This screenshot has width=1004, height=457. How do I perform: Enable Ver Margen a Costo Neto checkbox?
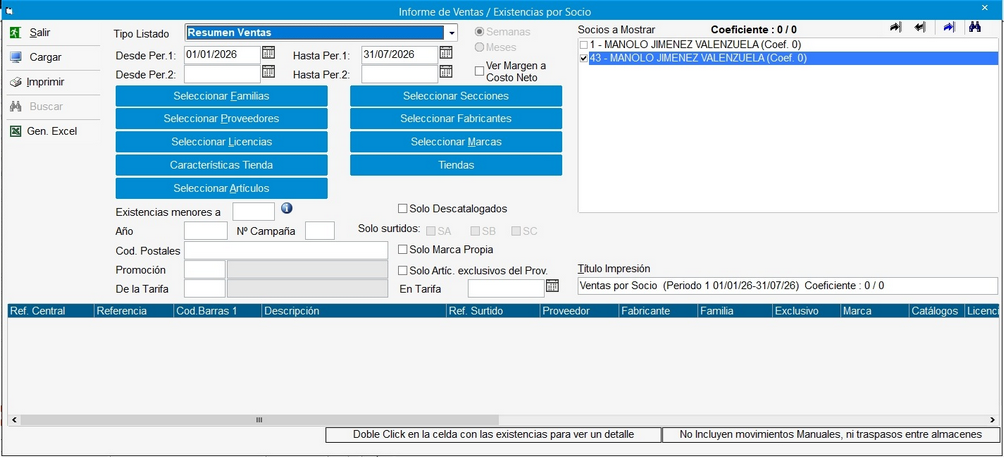coord(479,71)
